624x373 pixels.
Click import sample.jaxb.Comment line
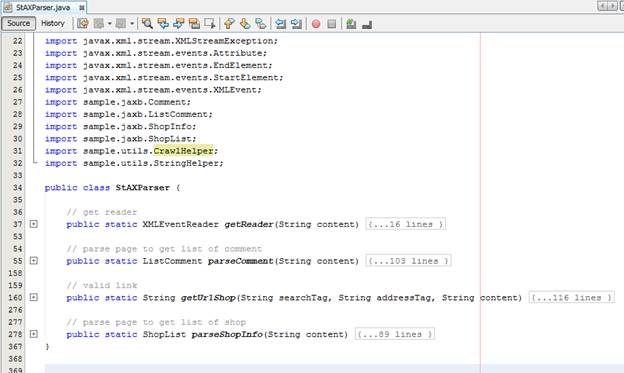[118, 102]
